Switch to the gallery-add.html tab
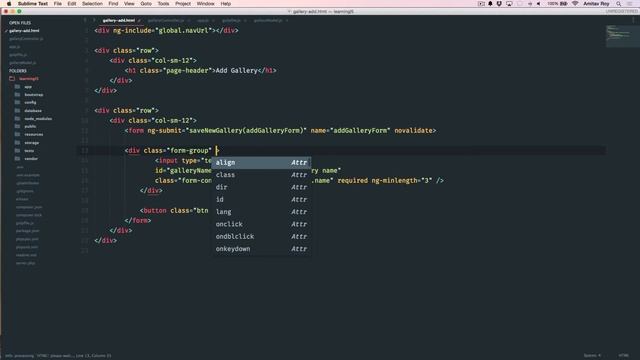The image size is (640, 360). 118,20
